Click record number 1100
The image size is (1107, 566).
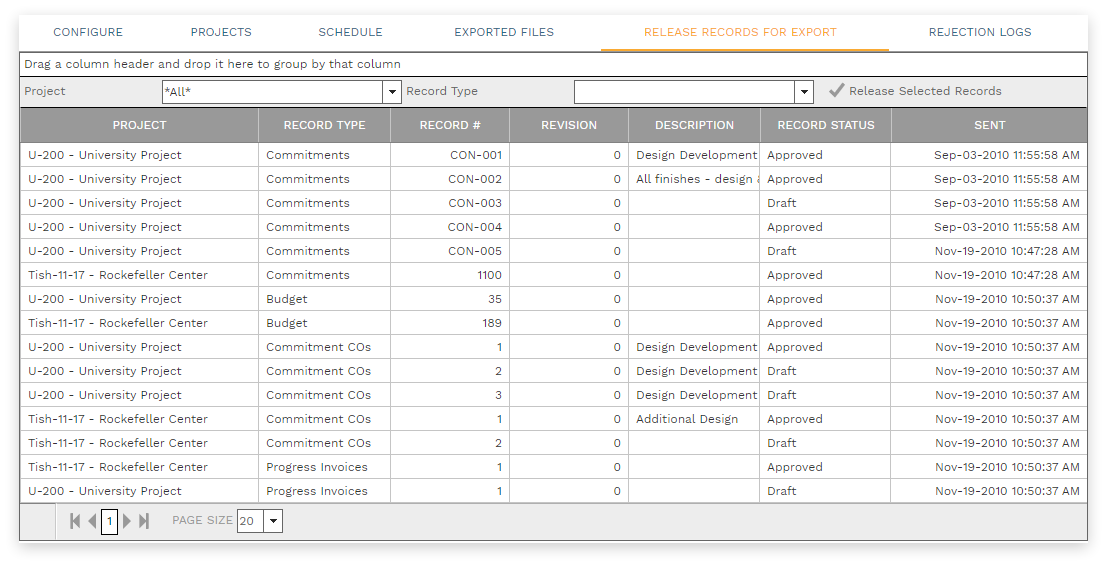[x=489, y=275]
